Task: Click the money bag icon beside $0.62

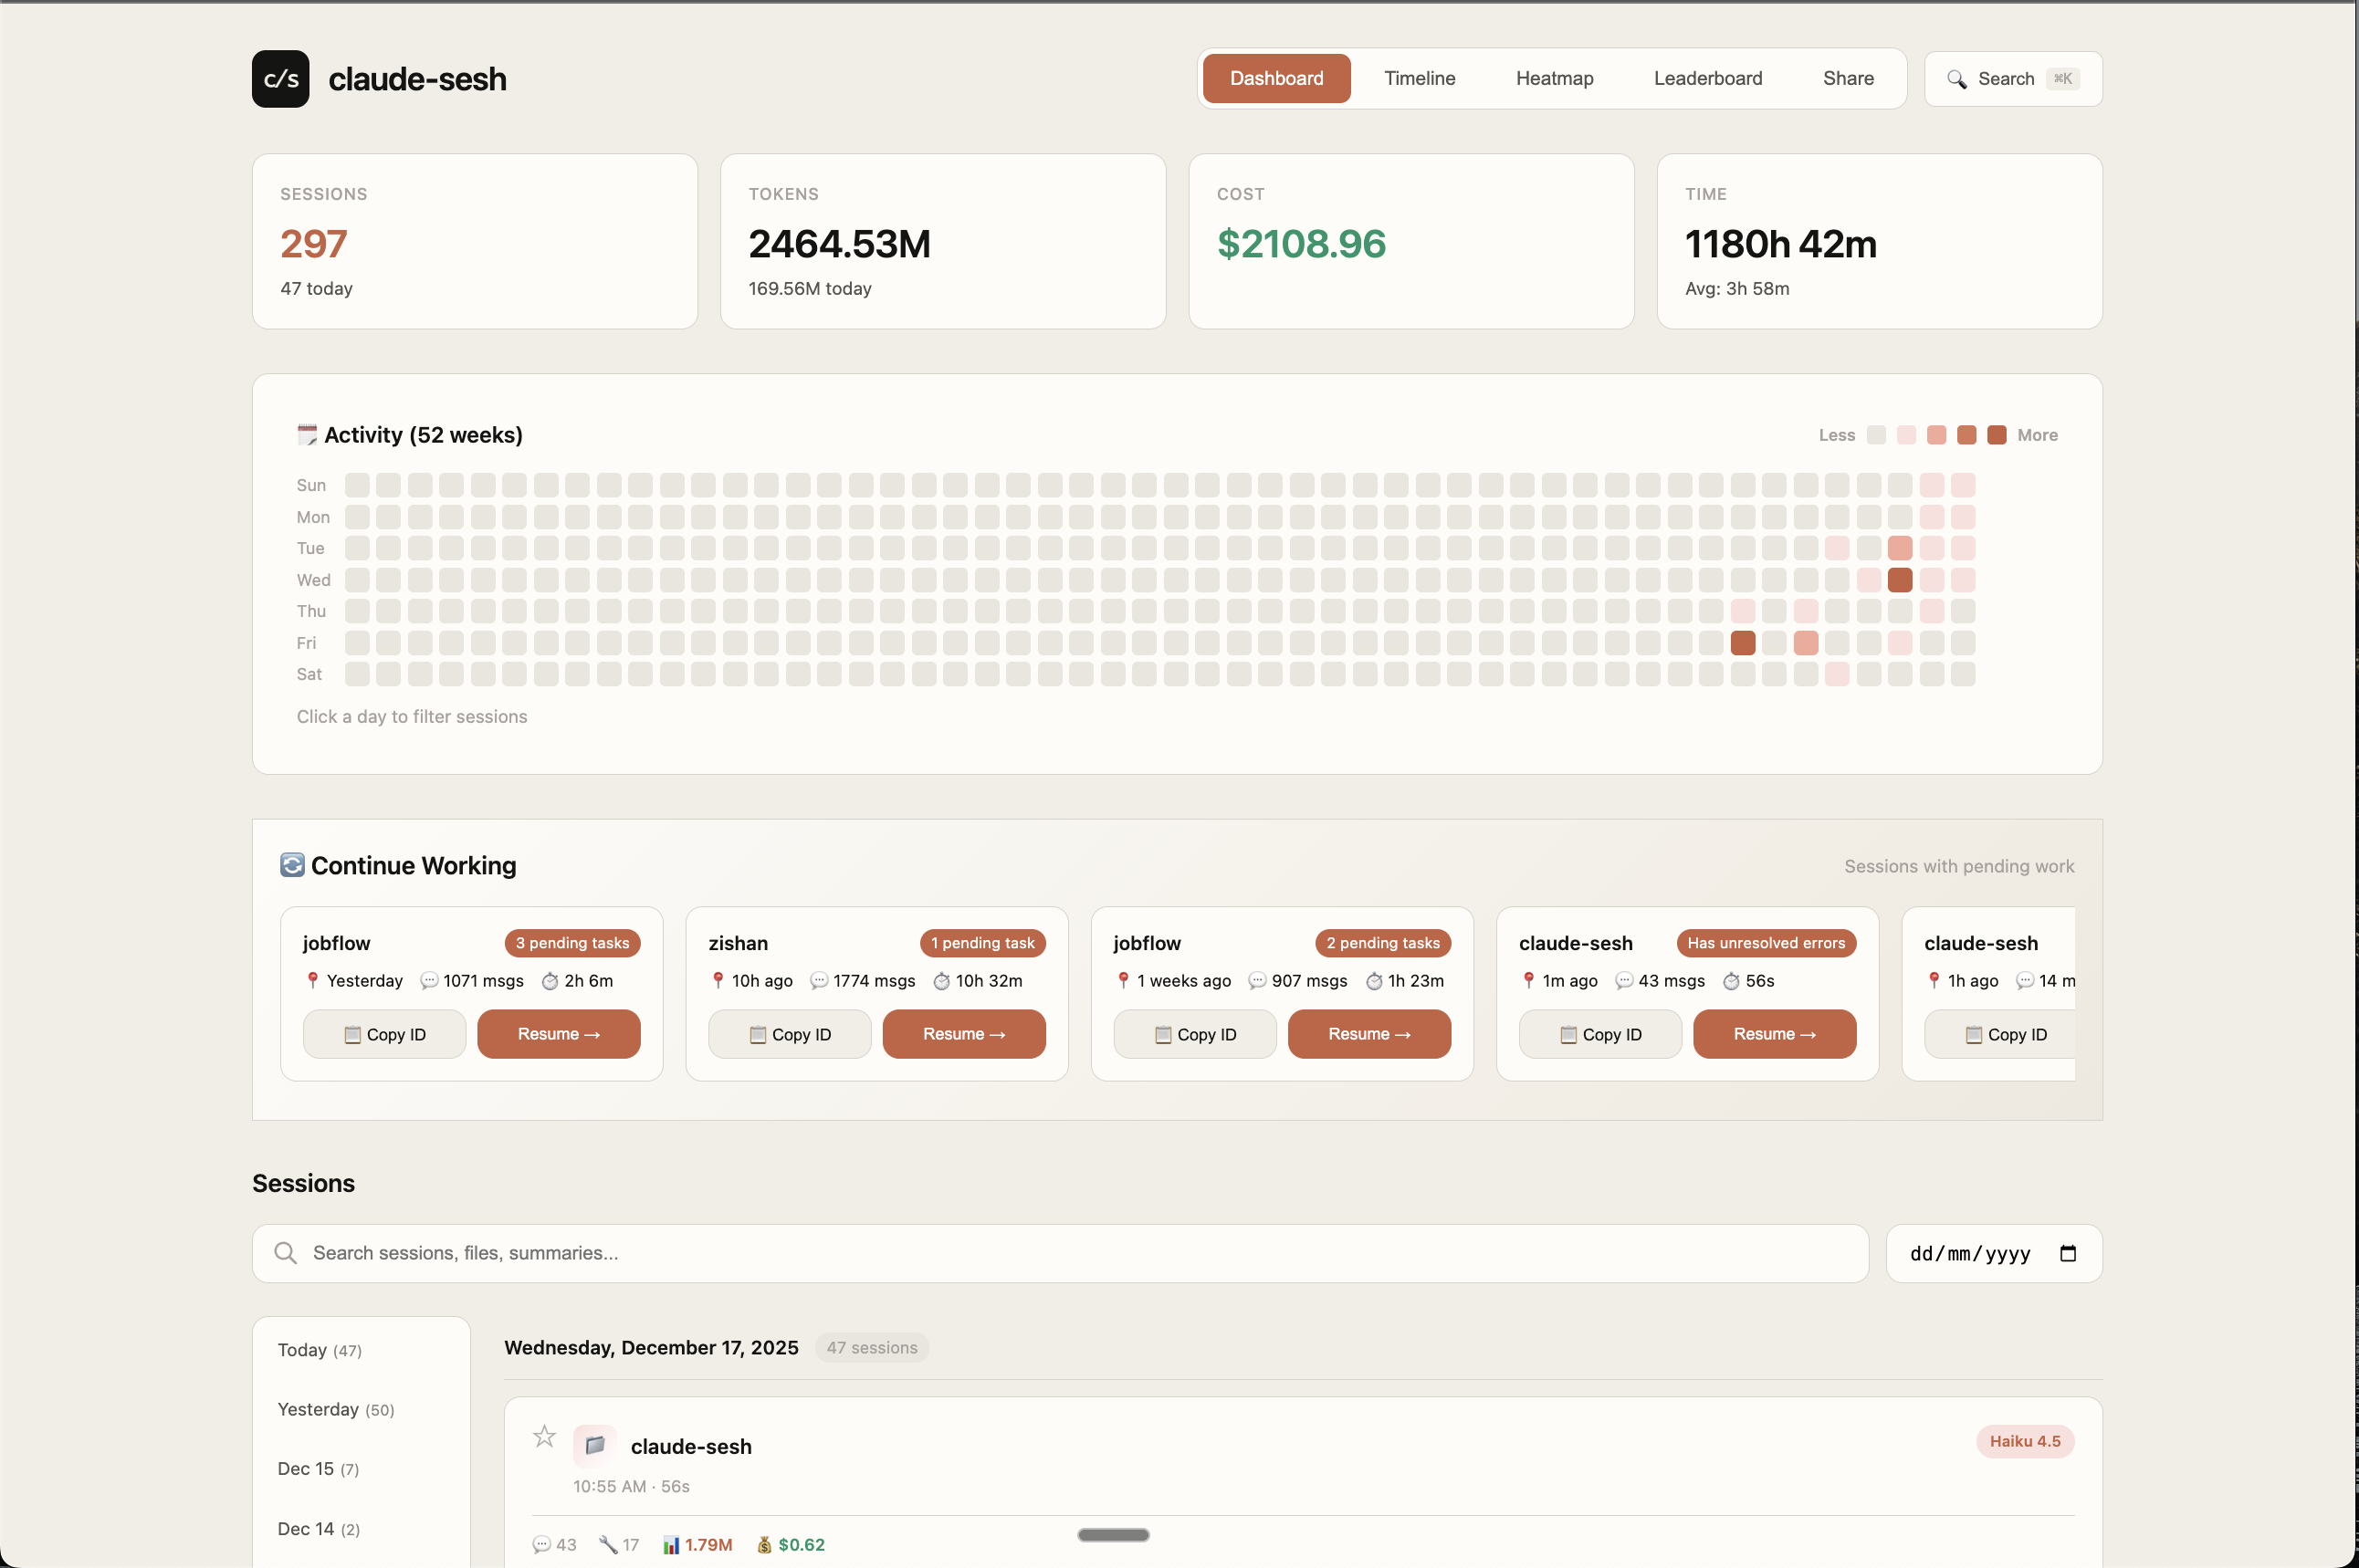Action: (x=764, y=1545)
